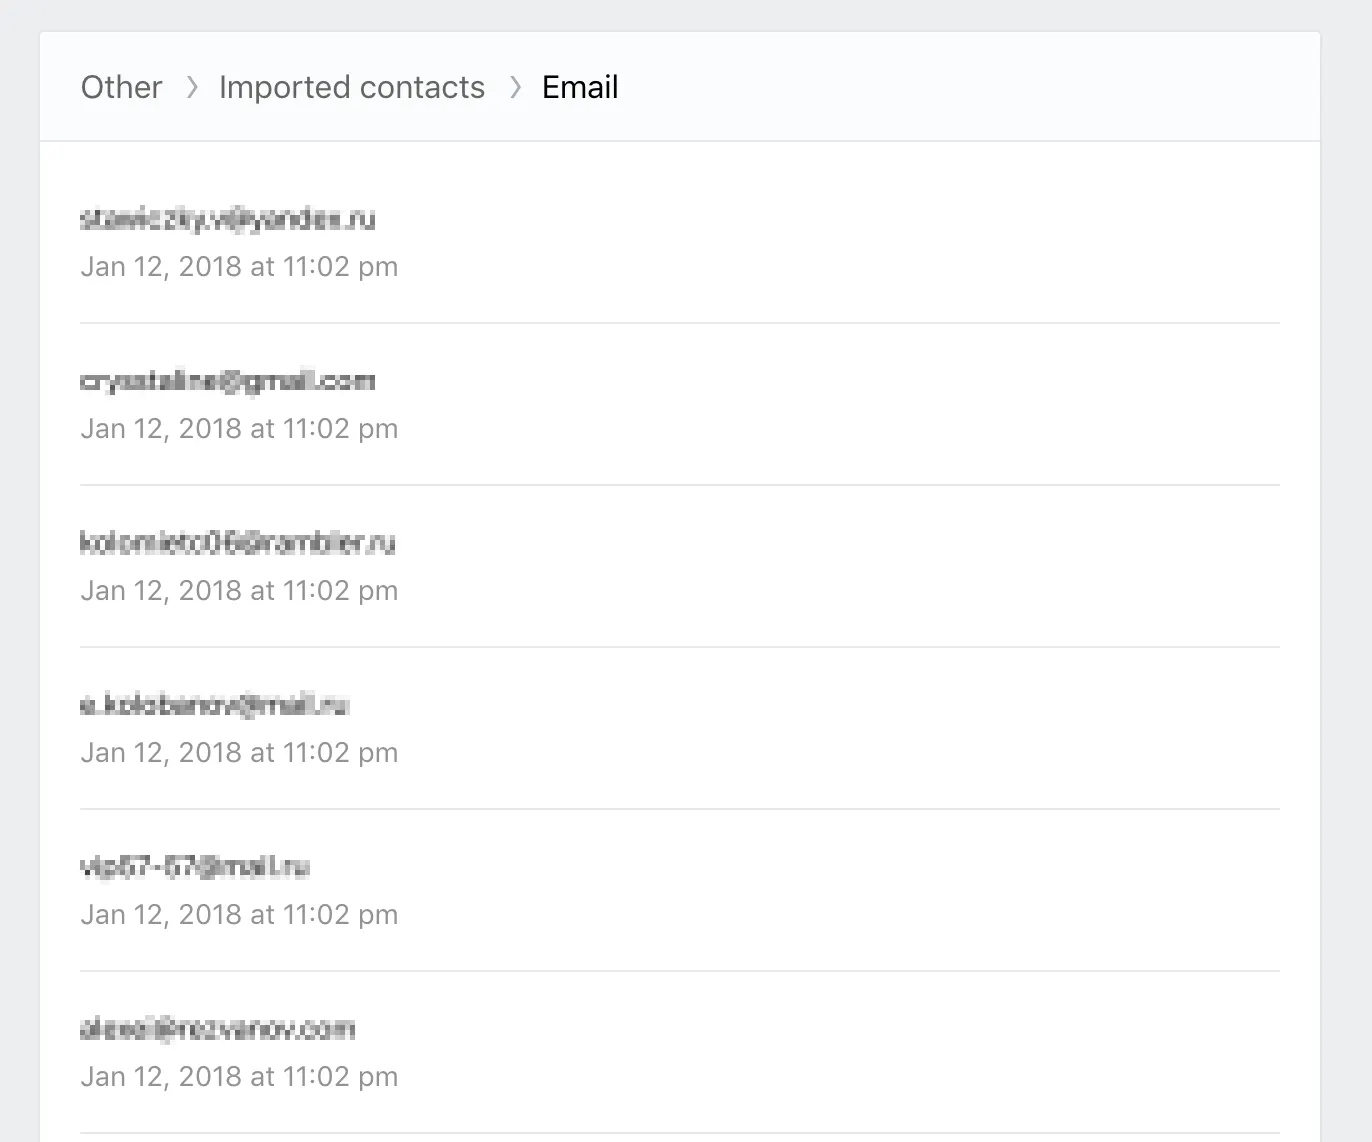The height and width of the screenshot is (1142, 1372).
Task: Click the date below the a.kolobanov email
Action: point(239,753)
